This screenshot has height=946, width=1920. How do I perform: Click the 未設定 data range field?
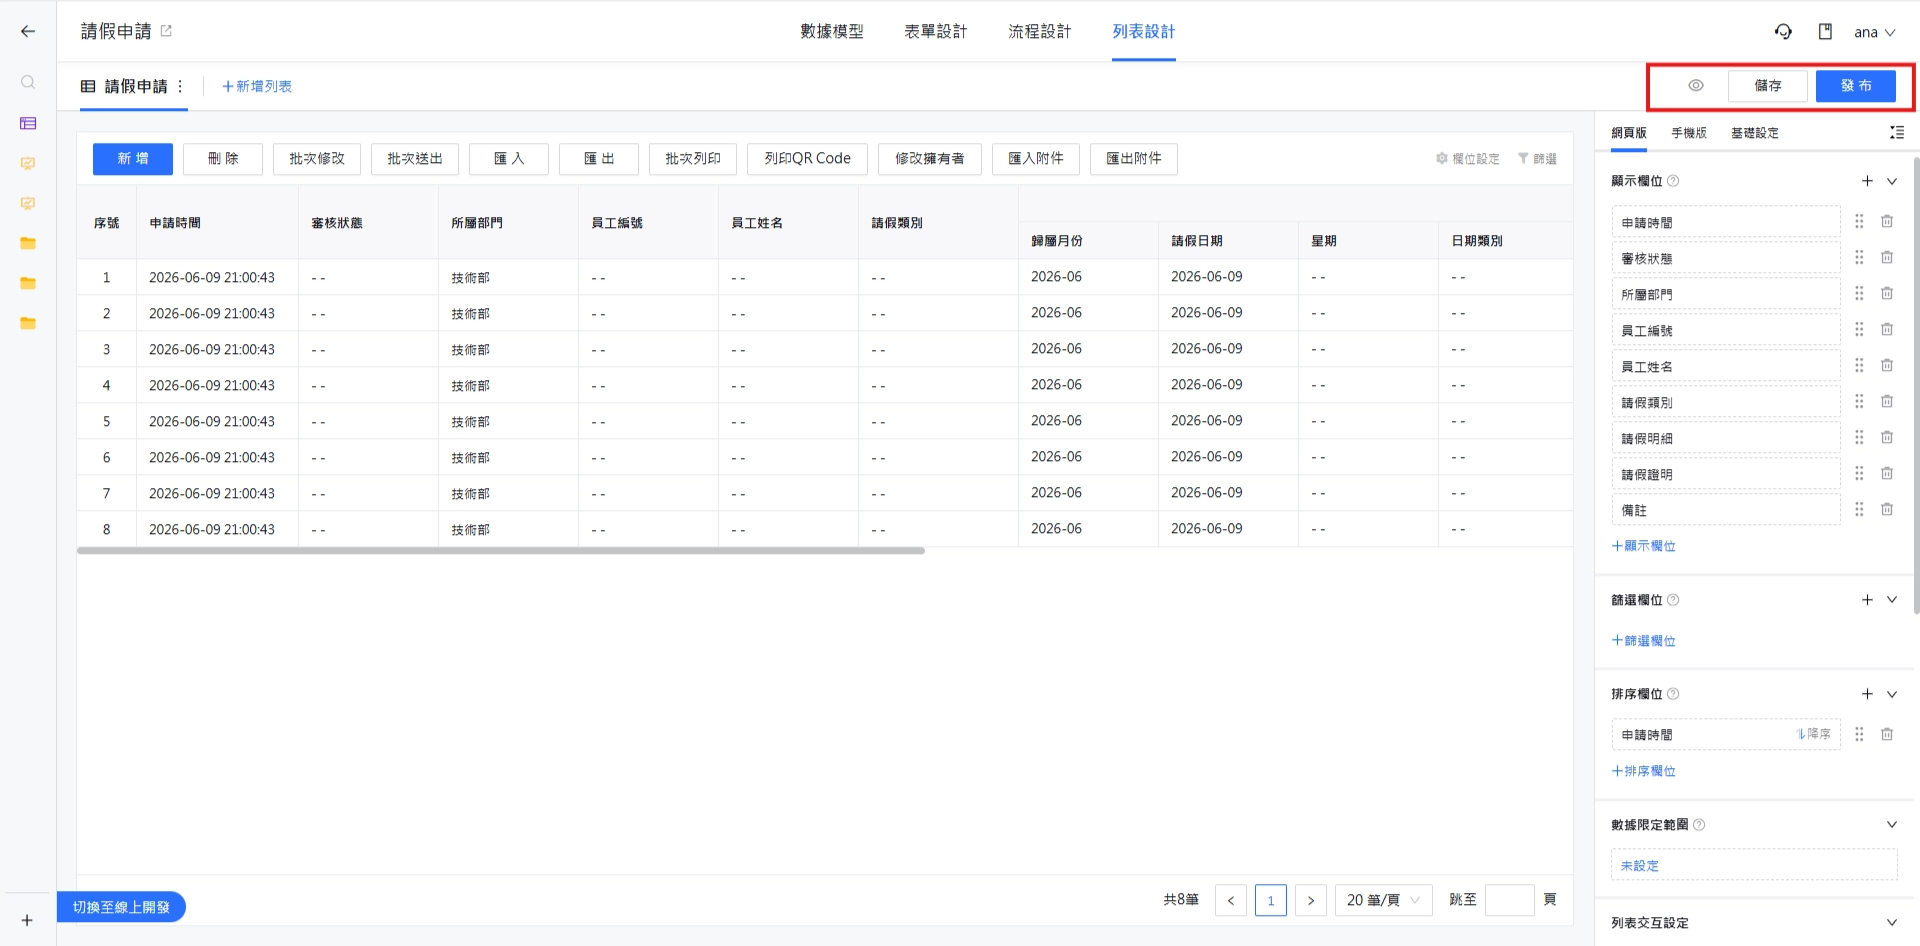pyautogui.click(x=1754, y=865)
